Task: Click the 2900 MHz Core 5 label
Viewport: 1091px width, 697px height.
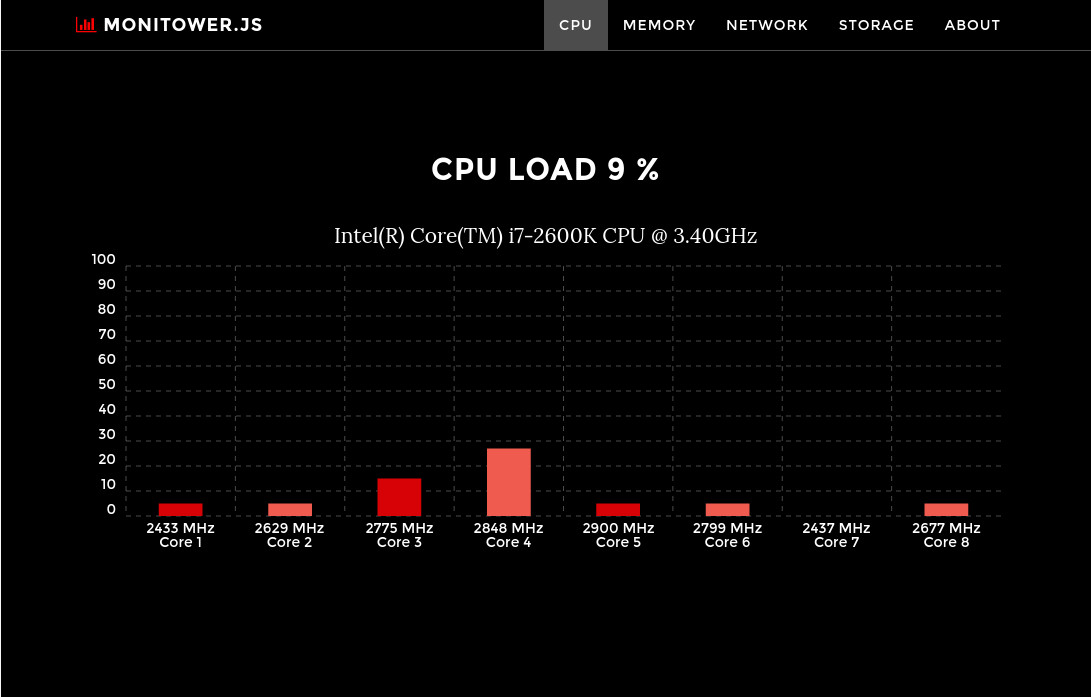Action: pyautogui.click(x=618, y=535)
